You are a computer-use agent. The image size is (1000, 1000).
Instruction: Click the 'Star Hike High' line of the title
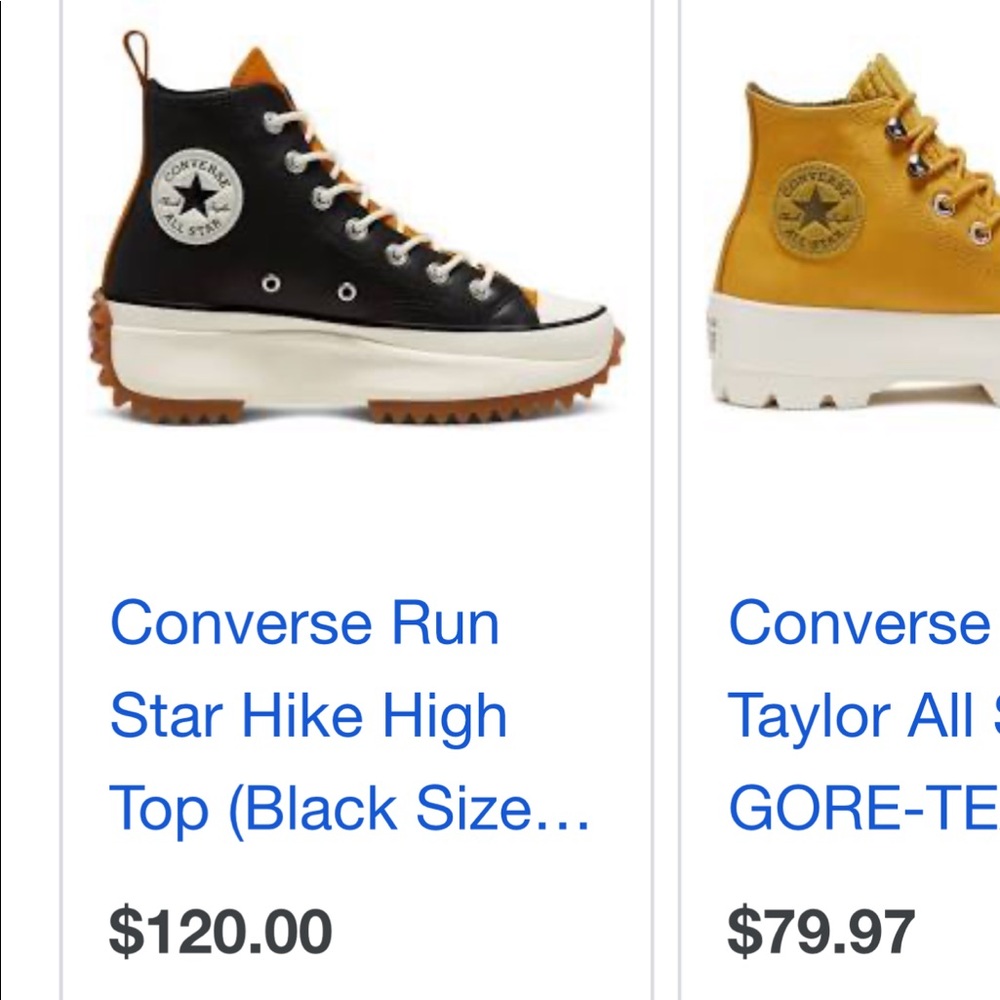coord(310,715)
